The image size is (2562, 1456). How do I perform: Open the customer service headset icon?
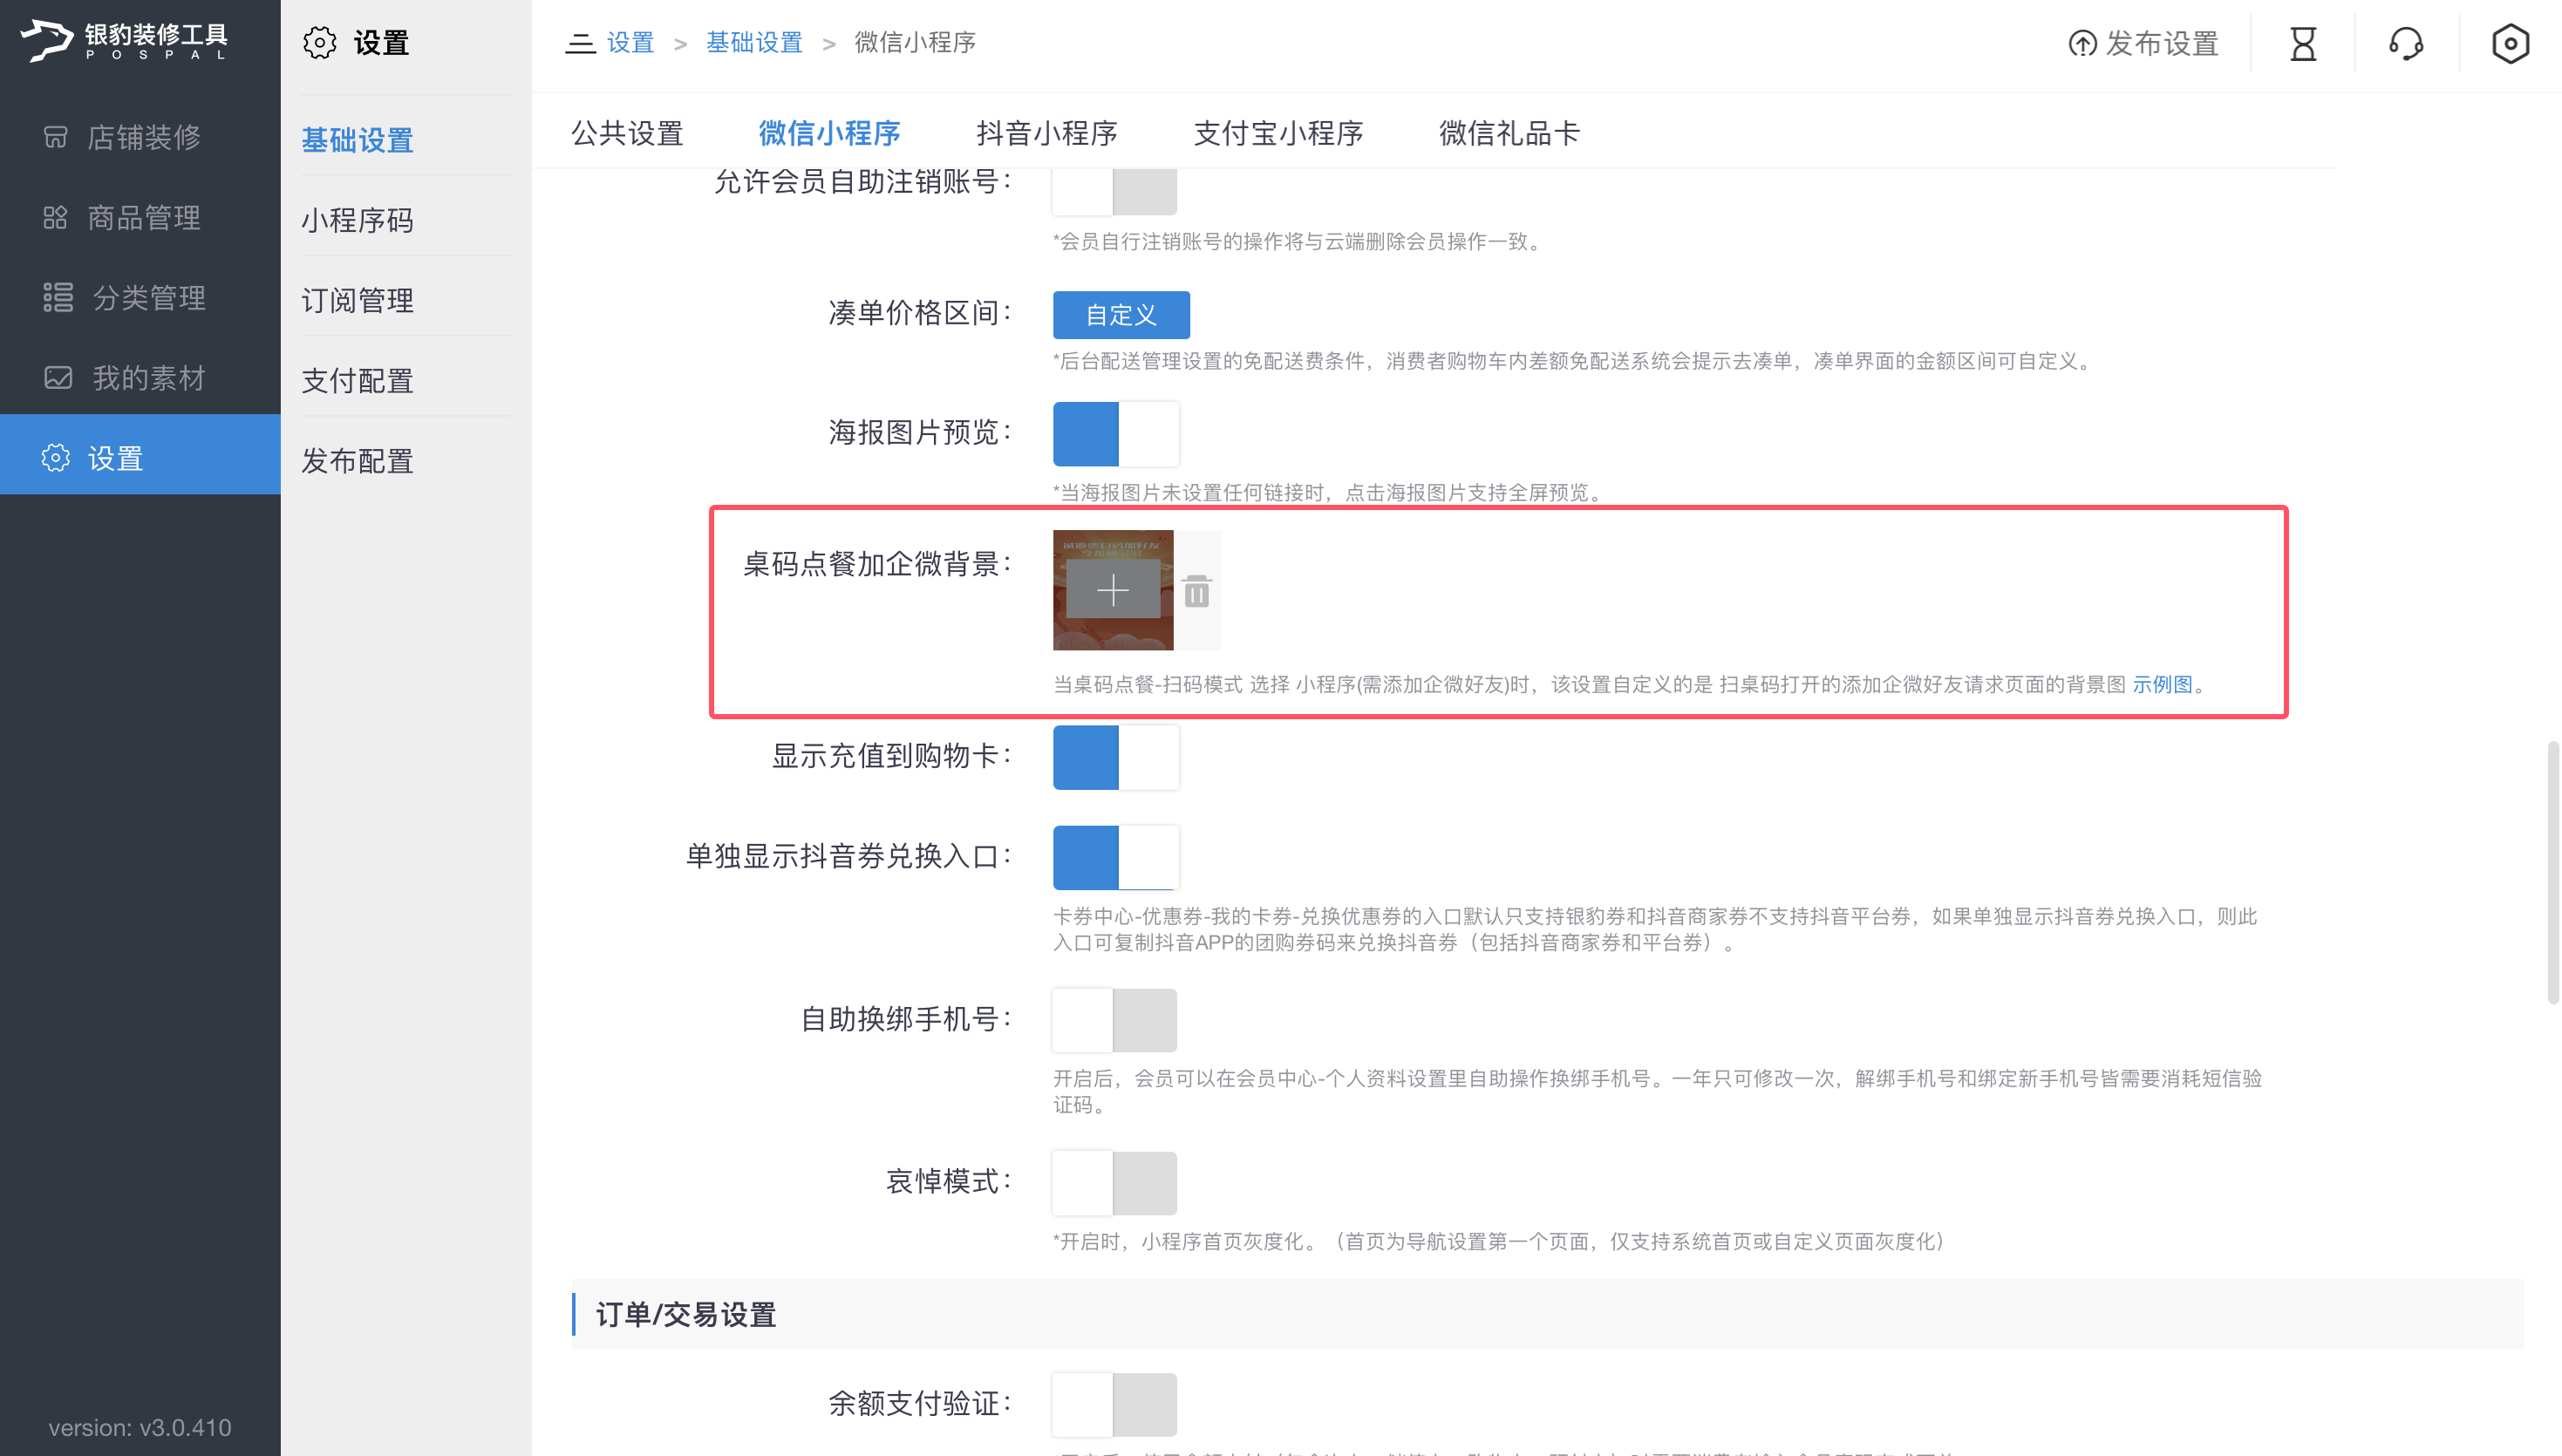(2406, 44)
